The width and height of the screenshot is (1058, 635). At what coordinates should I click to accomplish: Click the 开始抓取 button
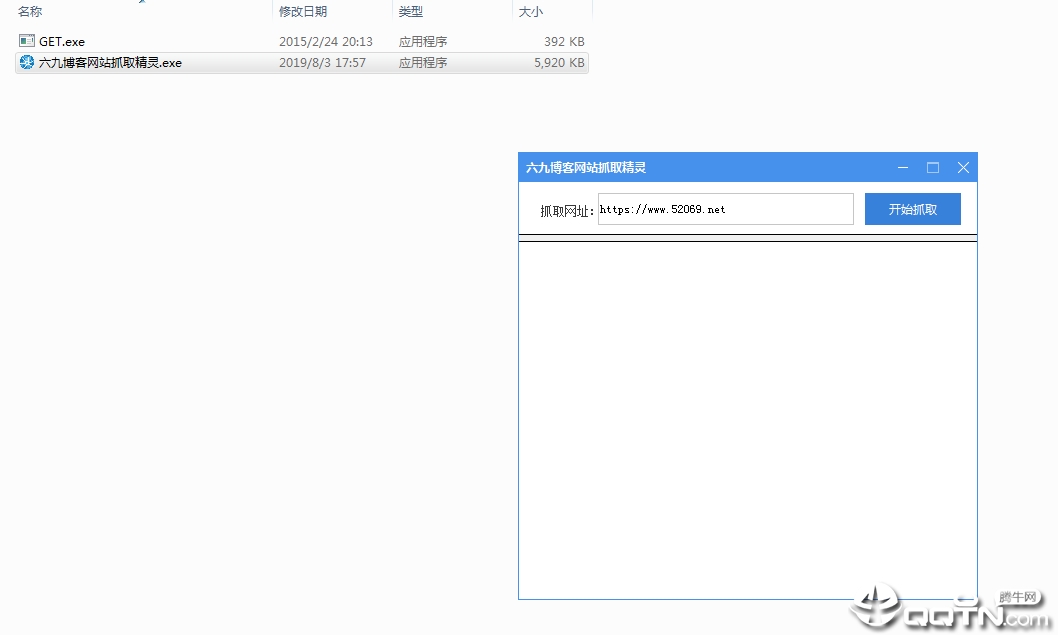[x=913, y=209]
